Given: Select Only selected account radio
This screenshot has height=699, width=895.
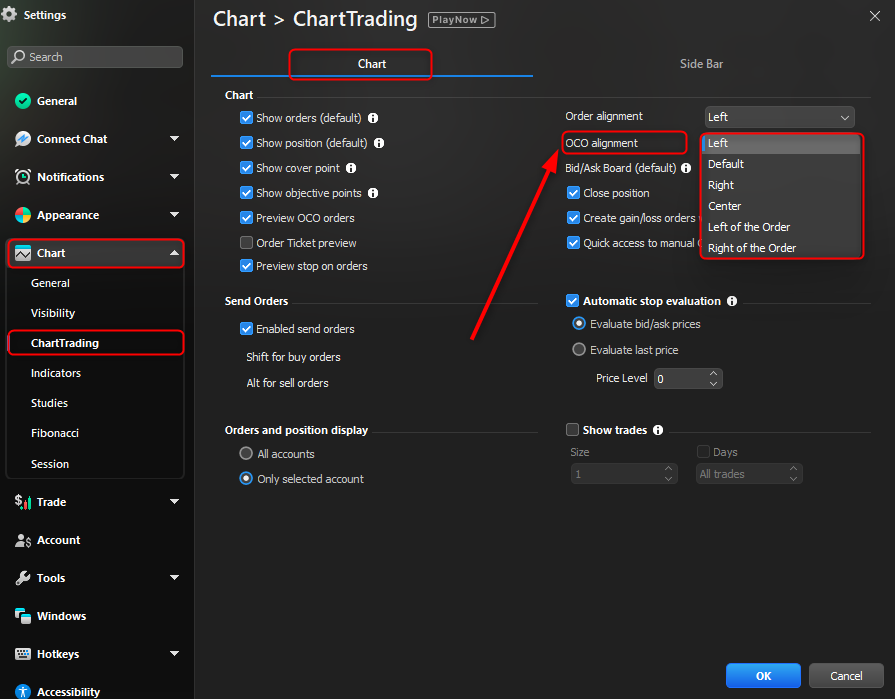Looking at the screenshot, I should click(246, 478).
